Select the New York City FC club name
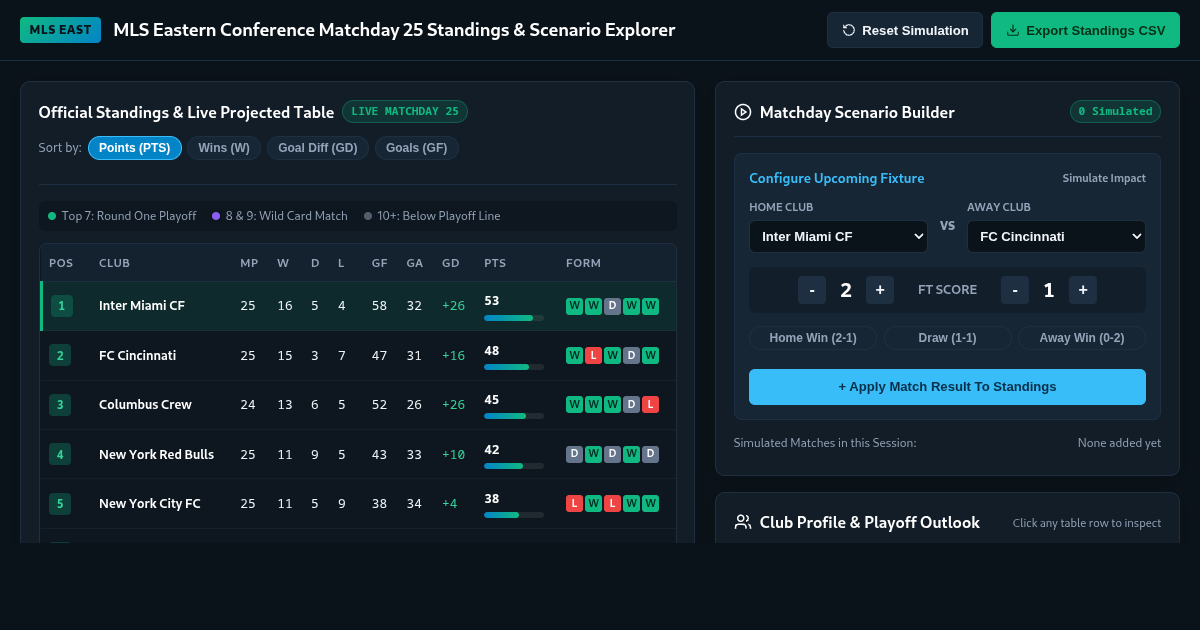 [x=150, y=504]
